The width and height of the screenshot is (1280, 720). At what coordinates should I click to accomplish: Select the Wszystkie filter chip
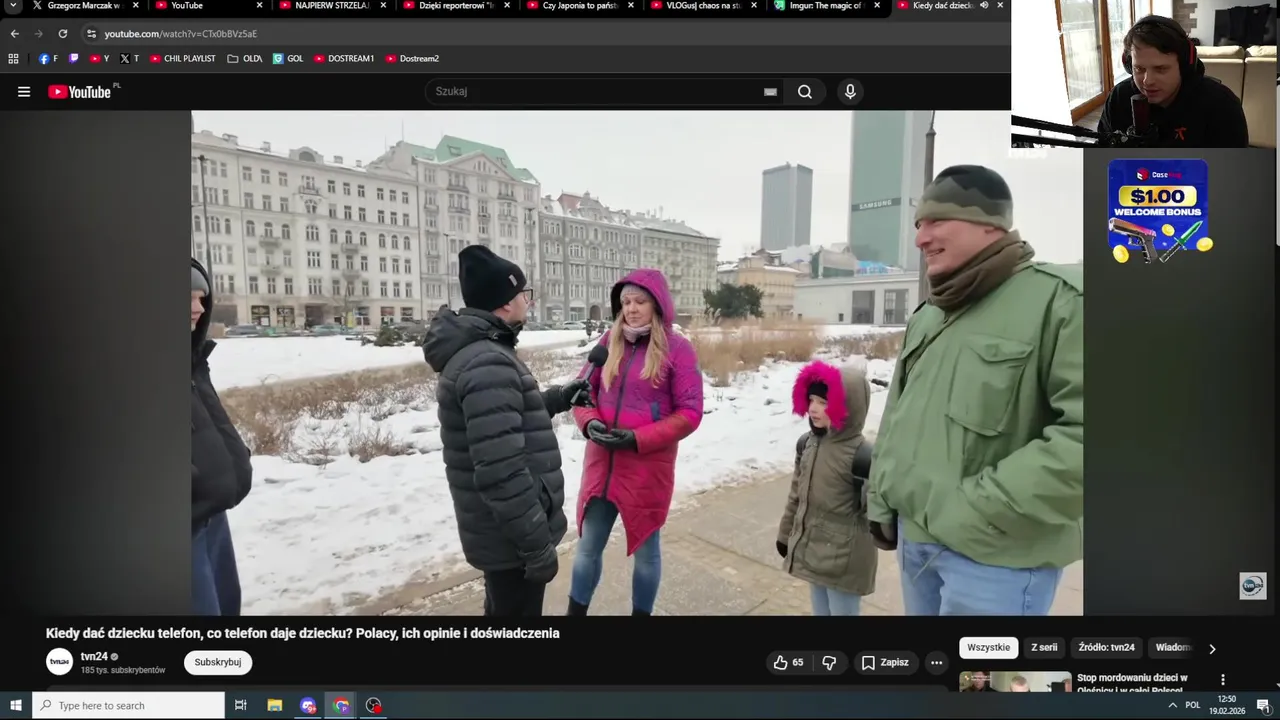989,648
